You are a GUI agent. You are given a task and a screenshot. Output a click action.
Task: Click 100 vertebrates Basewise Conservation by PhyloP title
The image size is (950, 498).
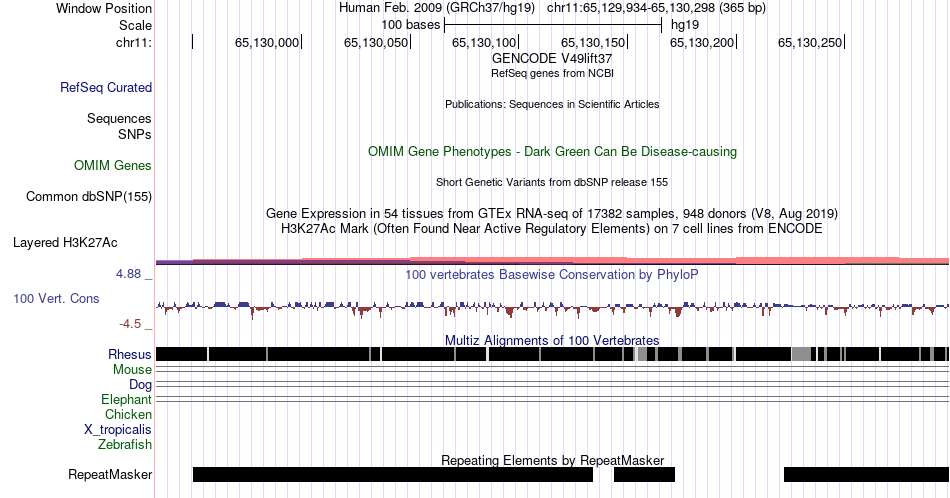point(552,274)
